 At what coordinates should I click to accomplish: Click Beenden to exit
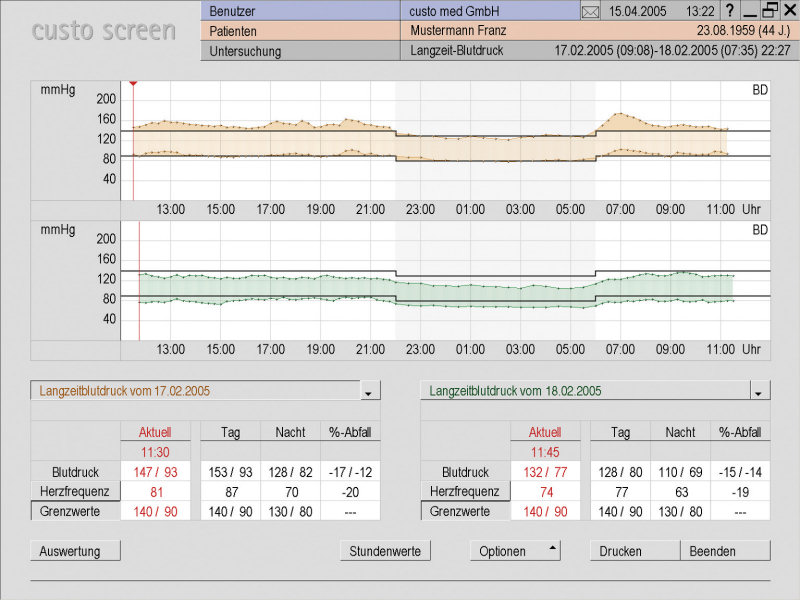tap(725, 551)
